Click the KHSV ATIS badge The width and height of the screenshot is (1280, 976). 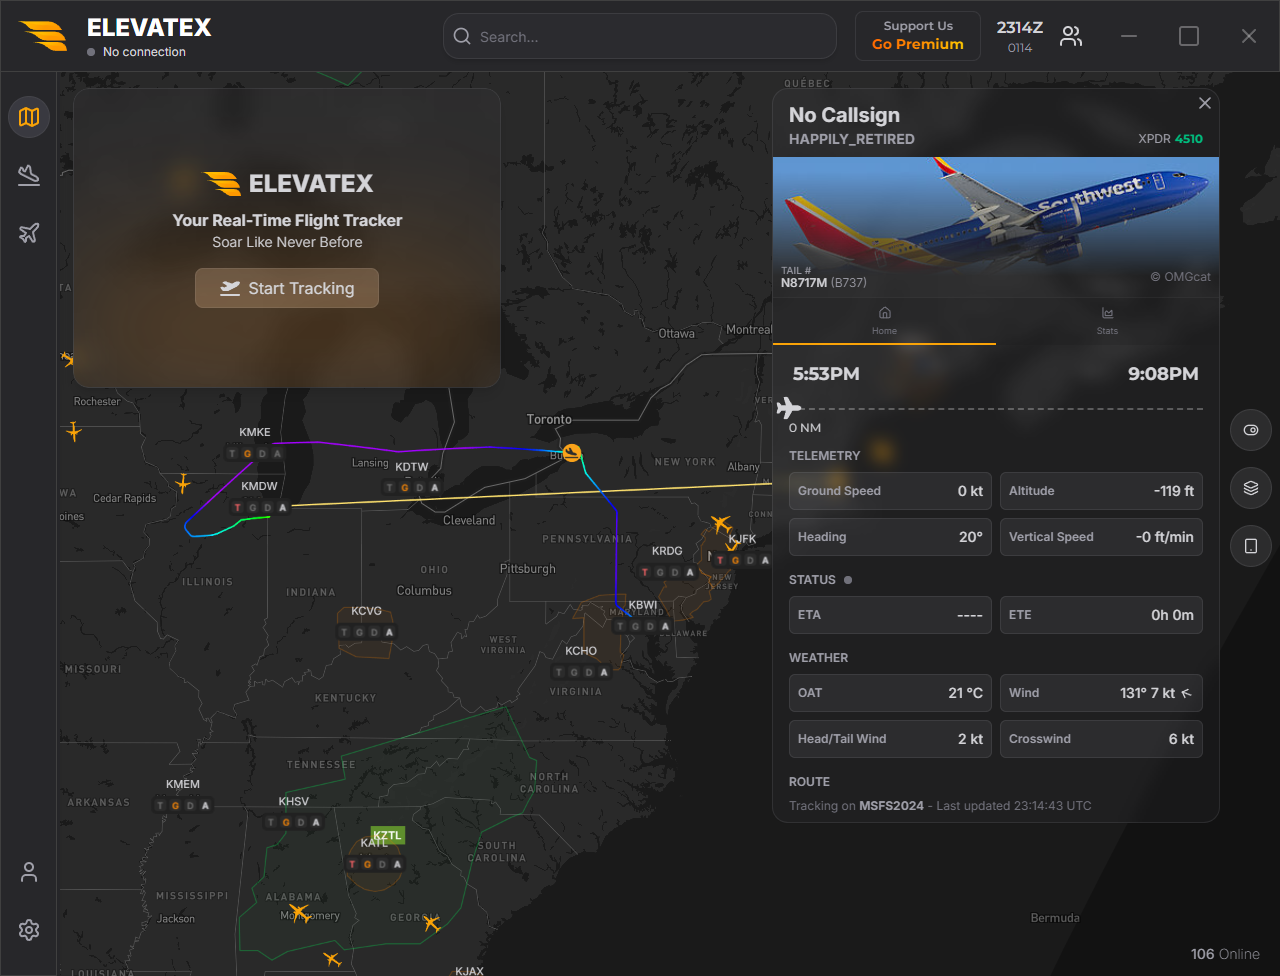click(316, 823)
